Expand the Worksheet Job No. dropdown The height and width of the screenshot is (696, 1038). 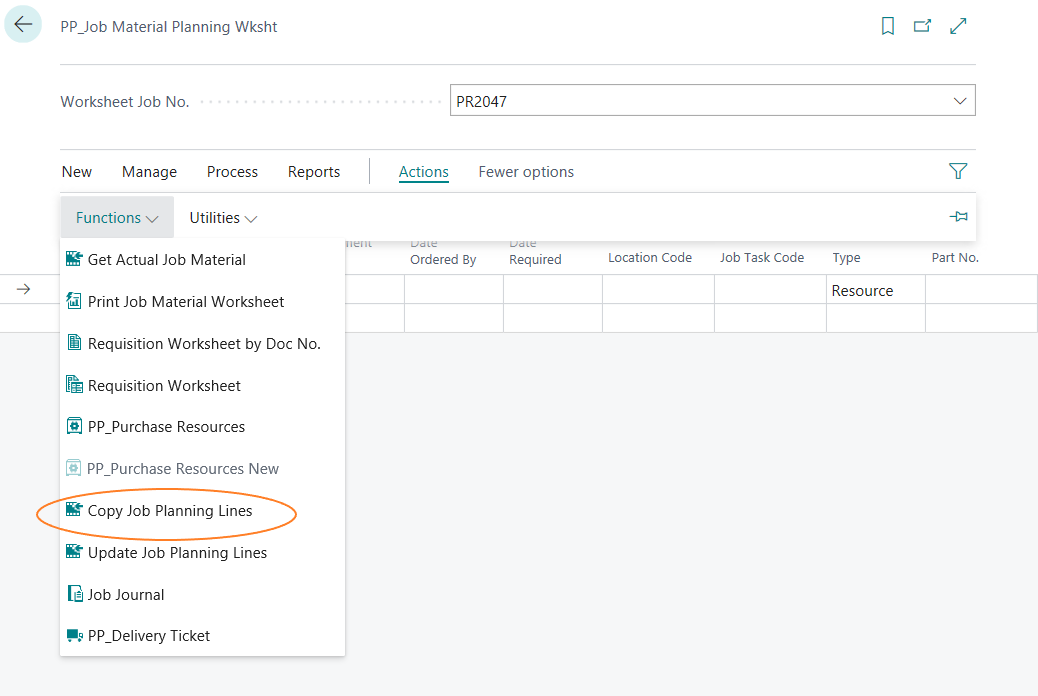coord(960,101)
